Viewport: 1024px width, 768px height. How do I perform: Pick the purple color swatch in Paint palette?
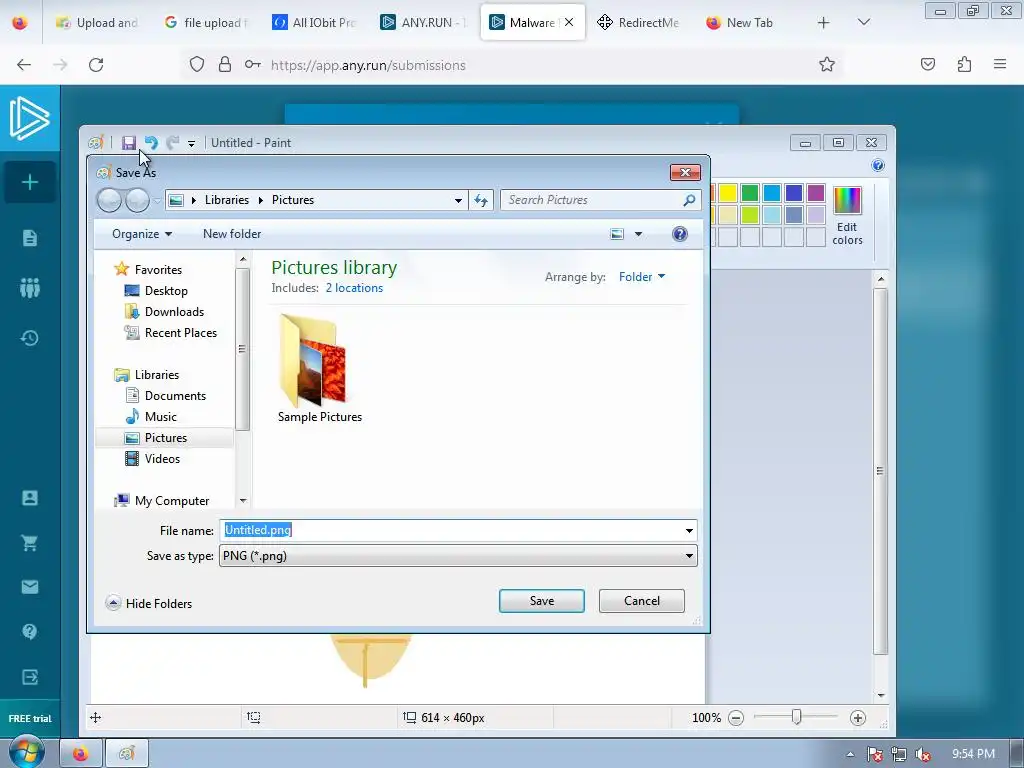[816, 193]
